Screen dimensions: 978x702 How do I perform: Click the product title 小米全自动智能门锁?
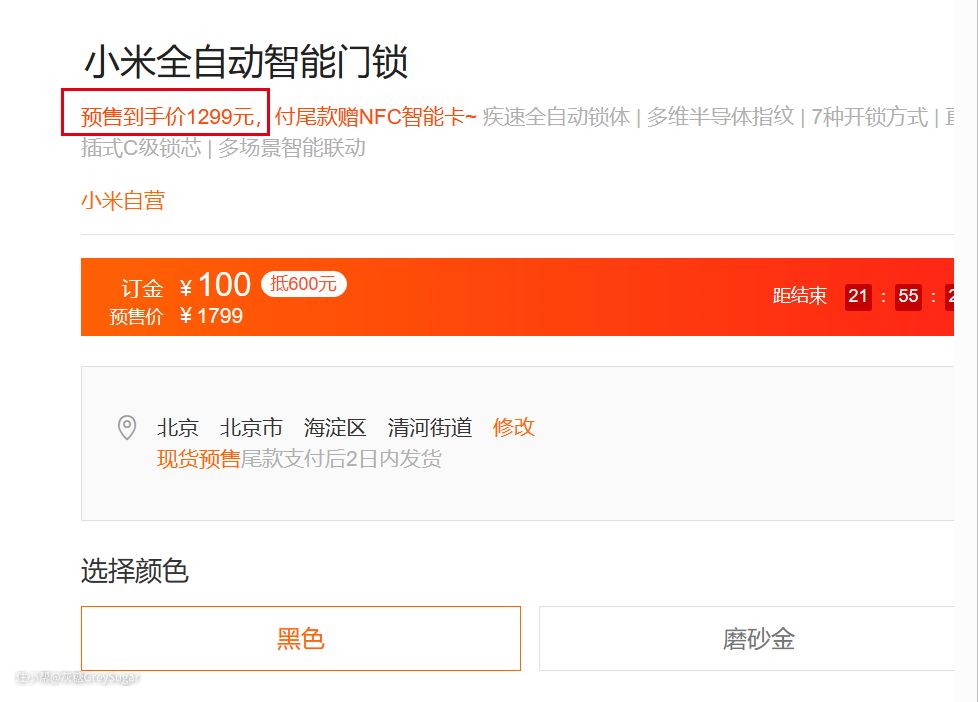coord(246,62)
